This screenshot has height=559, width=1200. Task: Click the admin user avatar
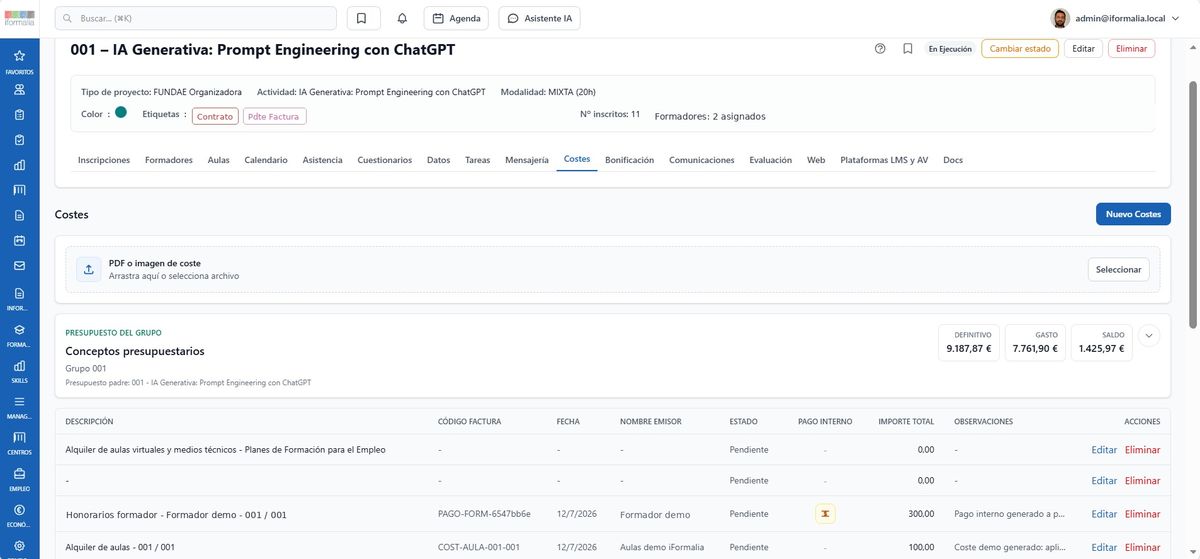tap(1060, 18)
